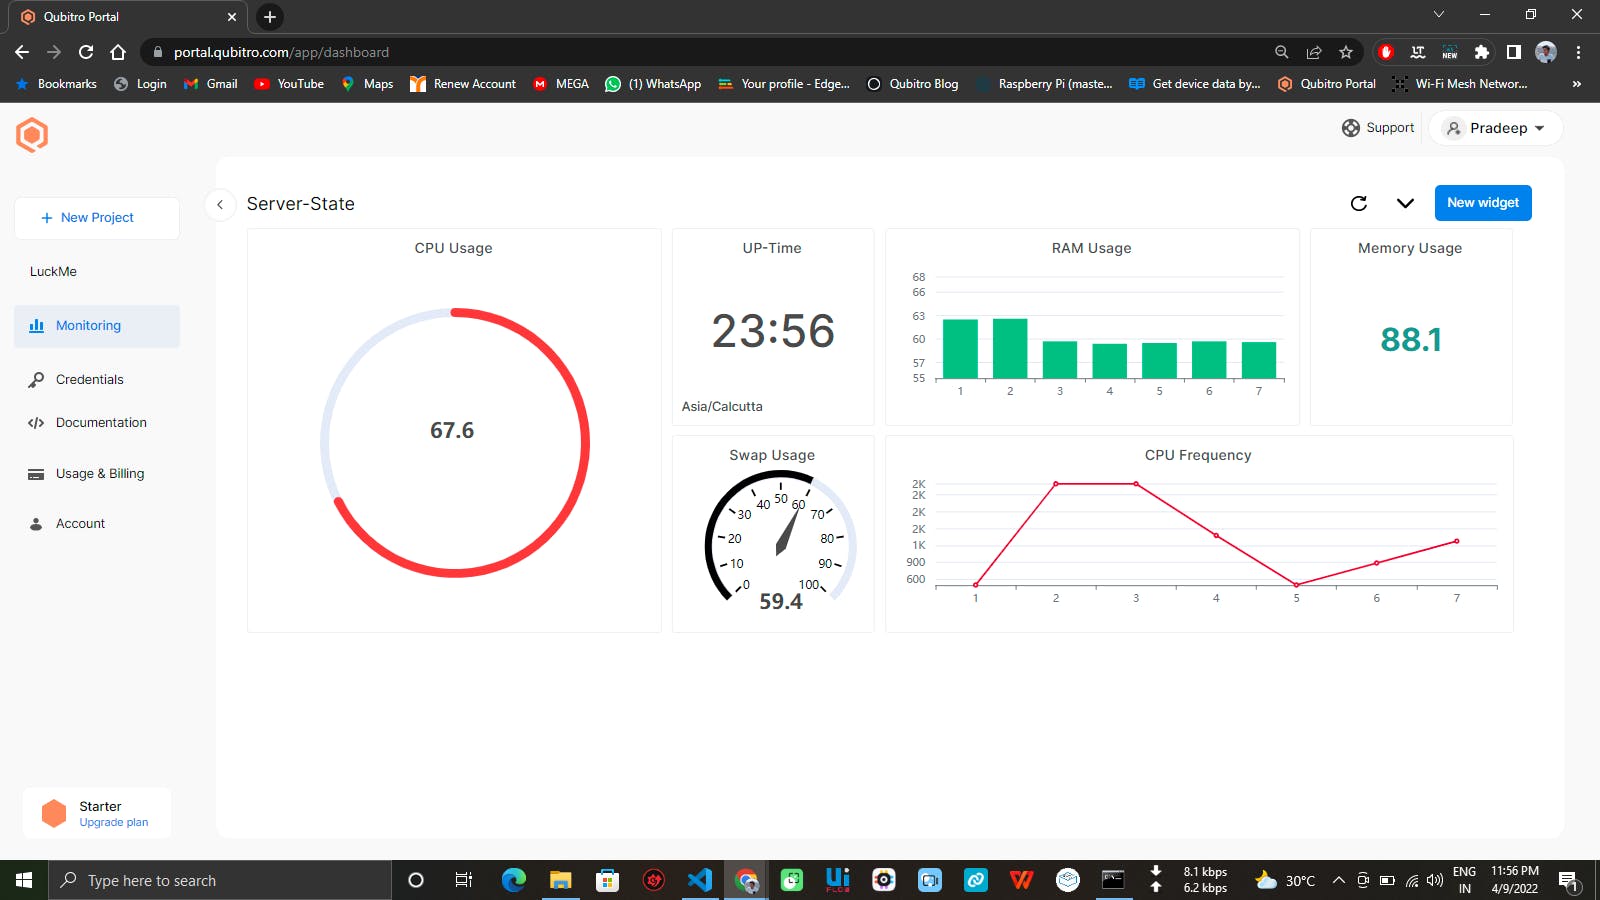
Task: Click the Windows taskbar search field
Action: point(220,880)
